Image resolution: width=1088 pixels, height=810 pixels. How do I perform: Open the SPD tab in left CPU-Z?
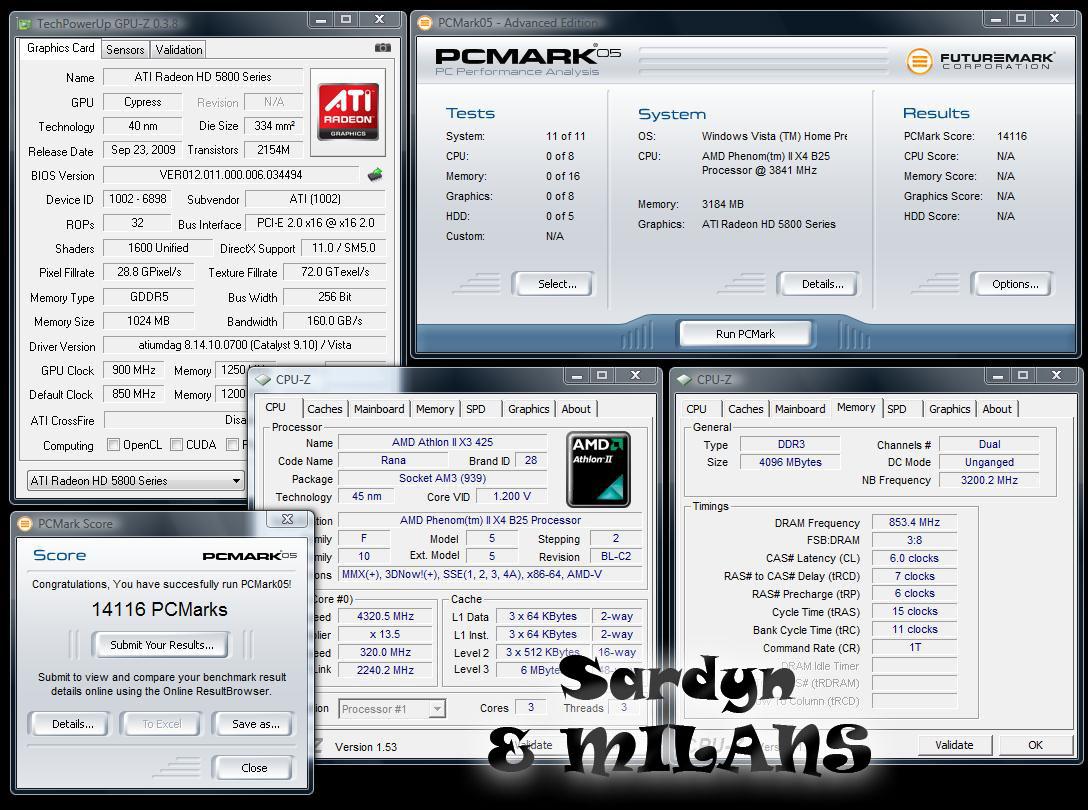pos(476,409)
